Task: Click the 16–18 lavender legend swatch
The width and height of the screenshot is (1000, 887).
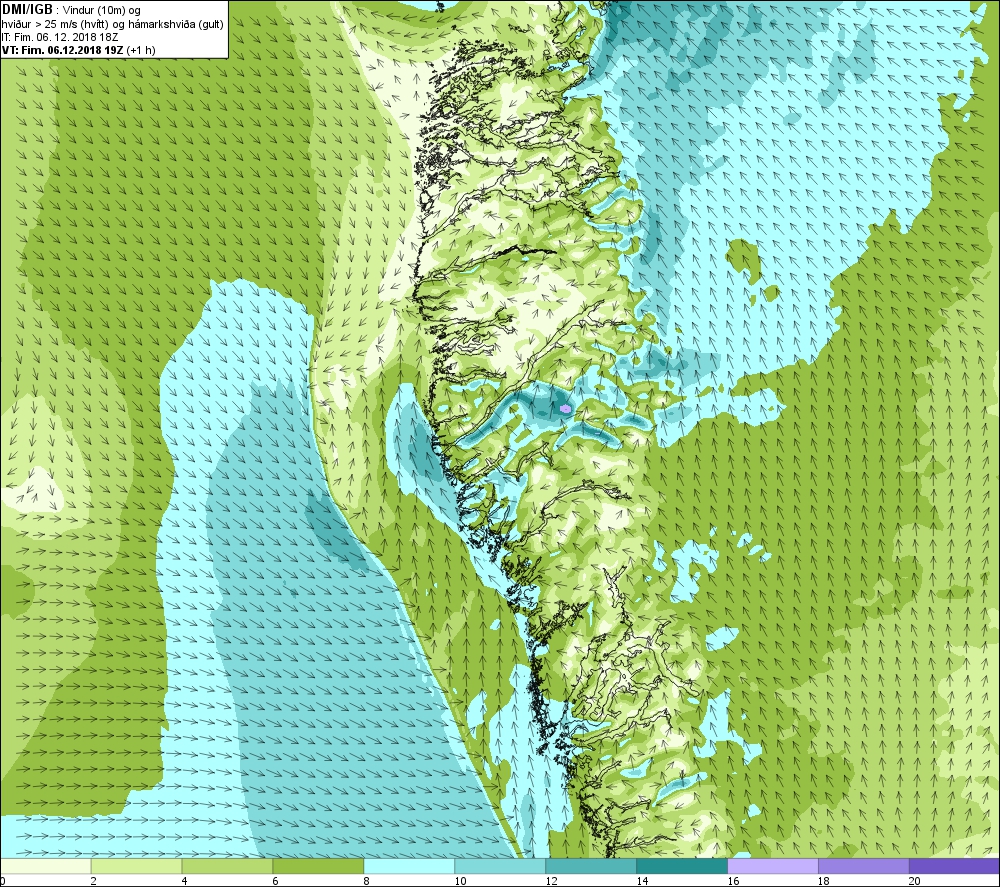Action: coord(773,866)
